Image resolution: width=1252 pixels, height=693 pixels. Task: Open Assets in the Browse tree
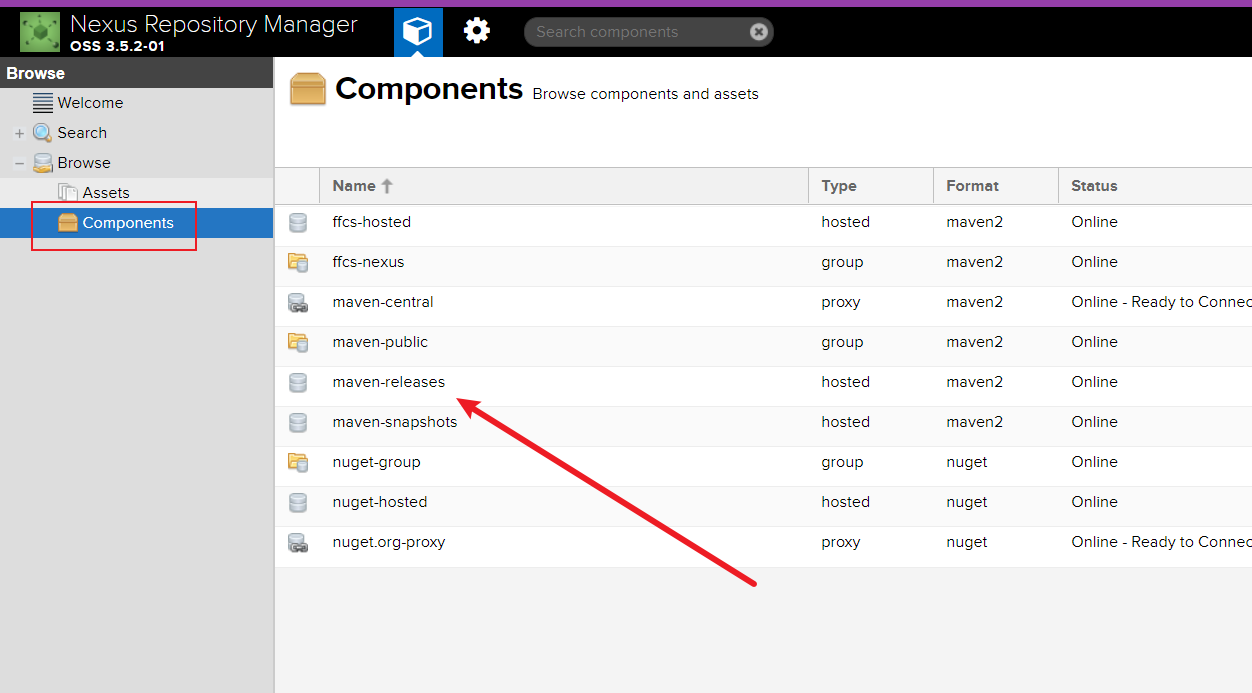(106, 193)
